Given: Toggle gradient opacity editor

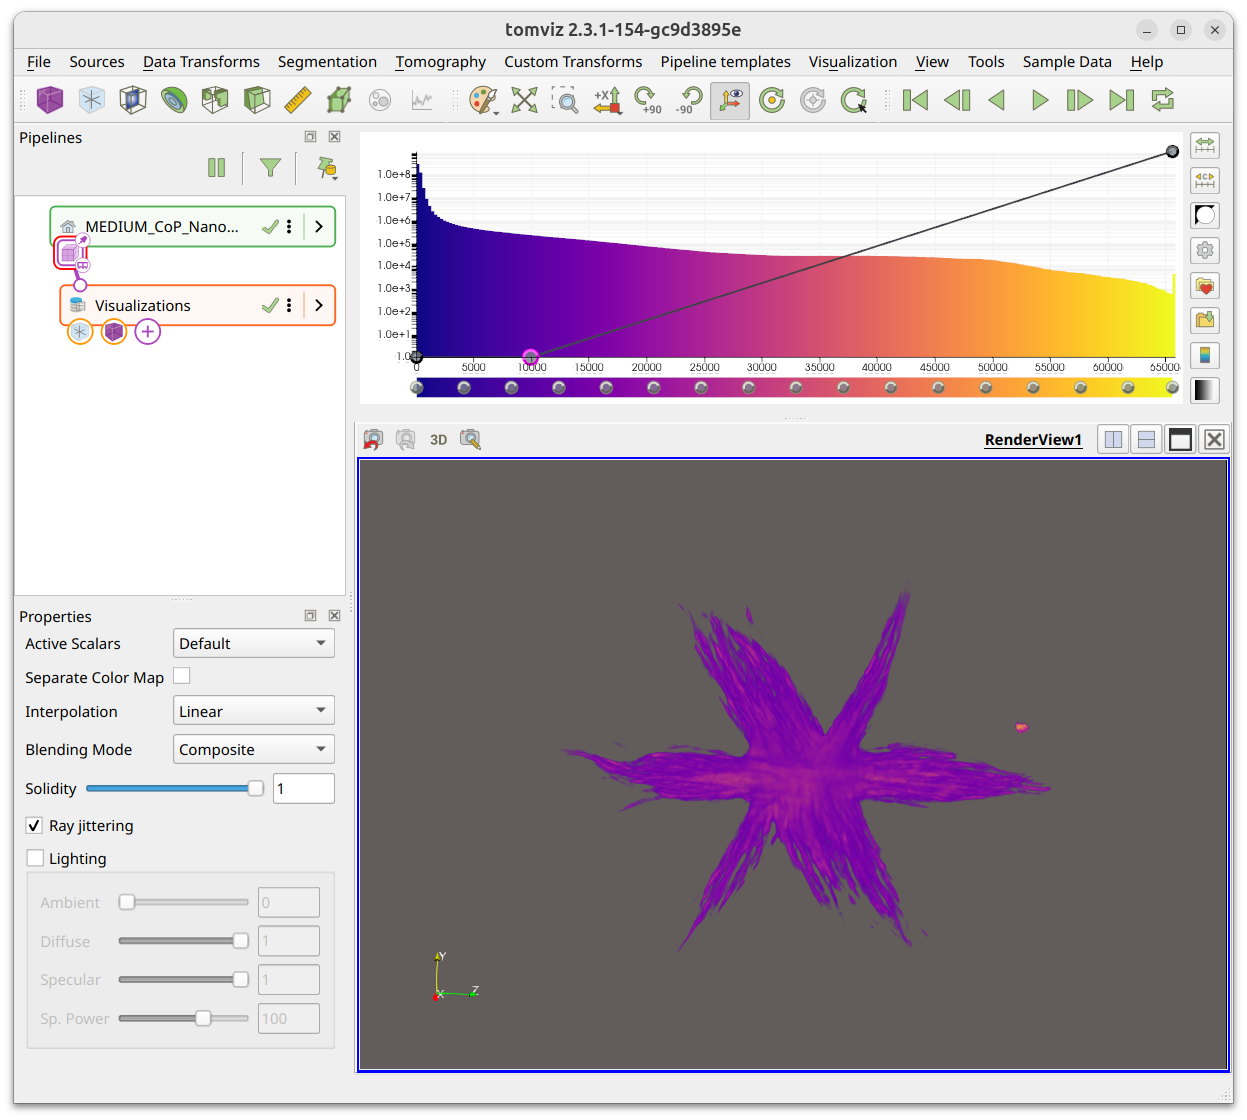Looking at the screenshot, I should (1205, 390).
